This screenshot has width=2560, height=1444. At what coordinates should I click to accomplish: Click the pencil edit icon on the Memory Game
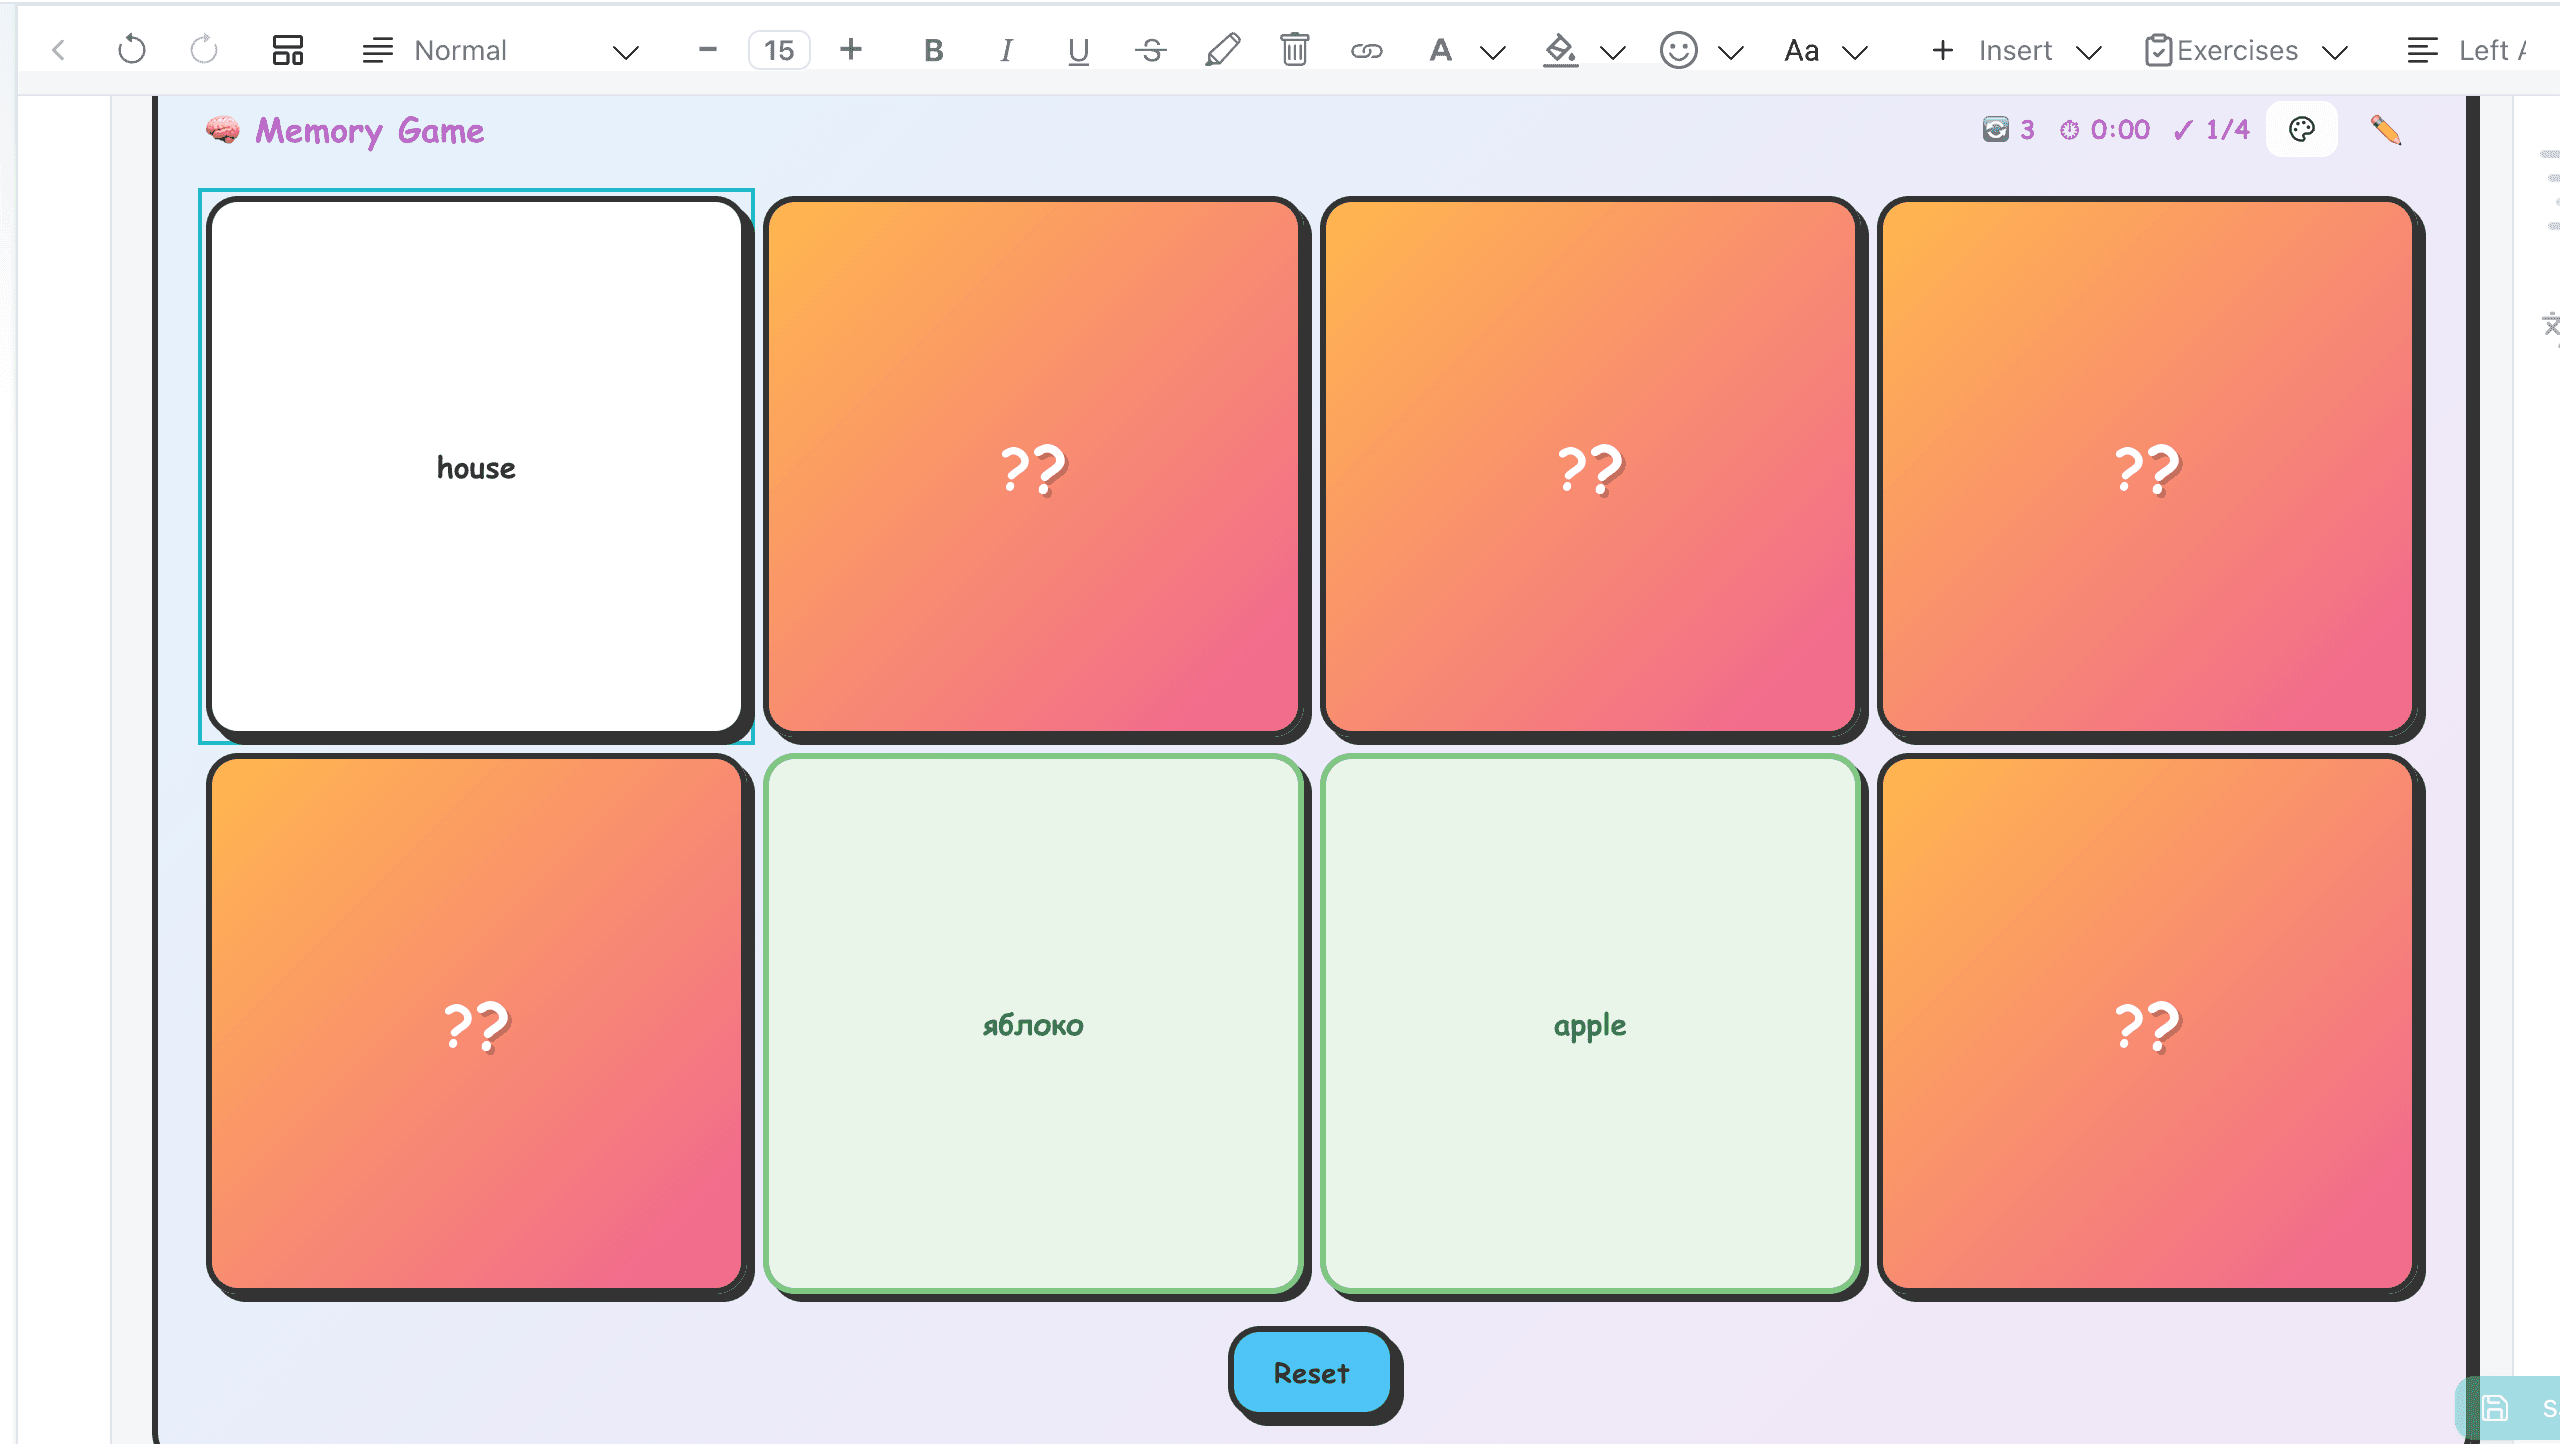[2388, 129]
